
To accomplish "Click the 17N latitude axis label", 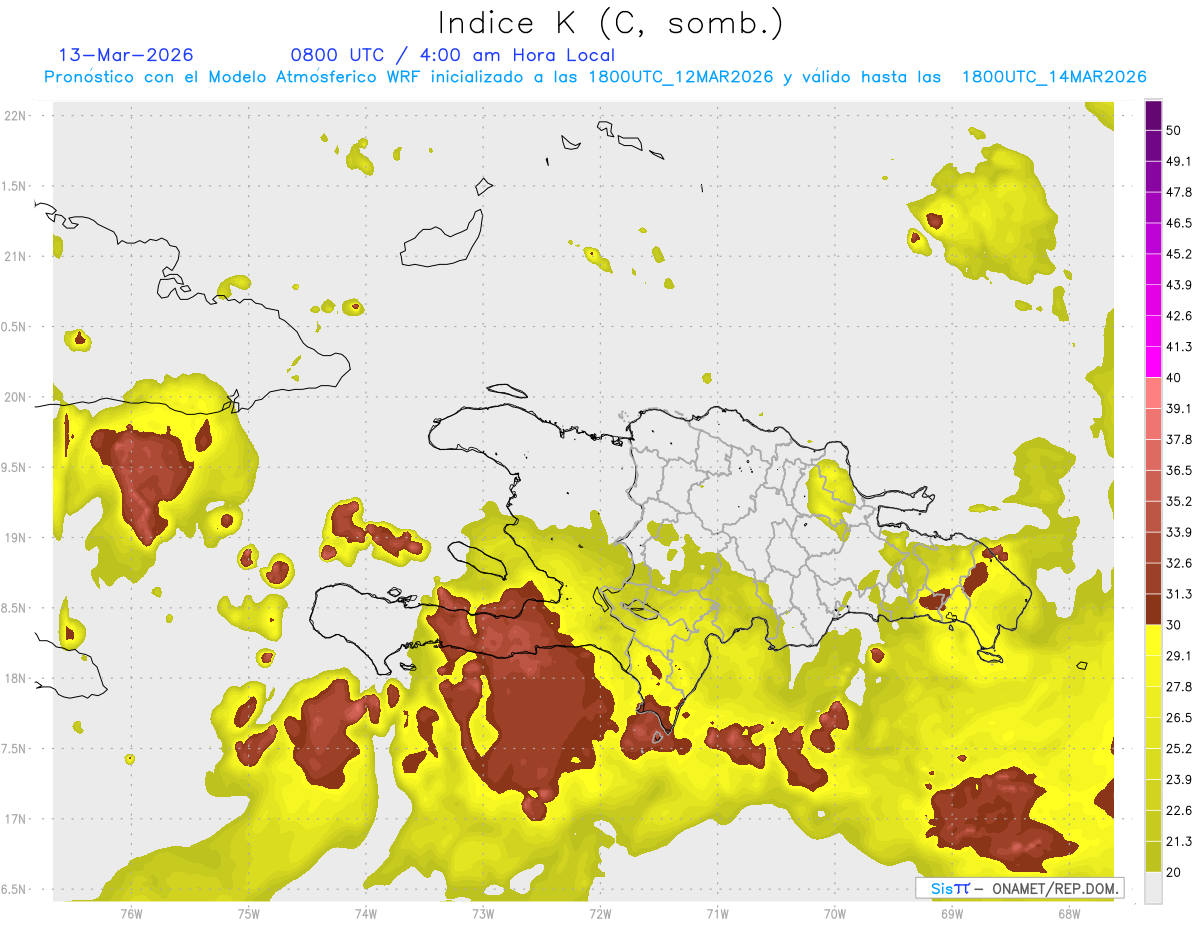I will [16, 819].
